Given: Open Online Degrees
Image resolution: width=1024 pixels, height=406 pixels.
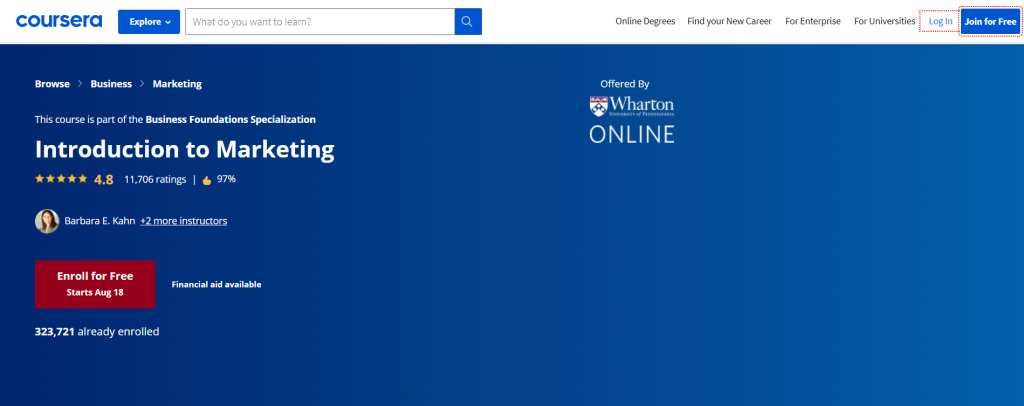Looking at the screenshot, I should (x=645, y=22).
